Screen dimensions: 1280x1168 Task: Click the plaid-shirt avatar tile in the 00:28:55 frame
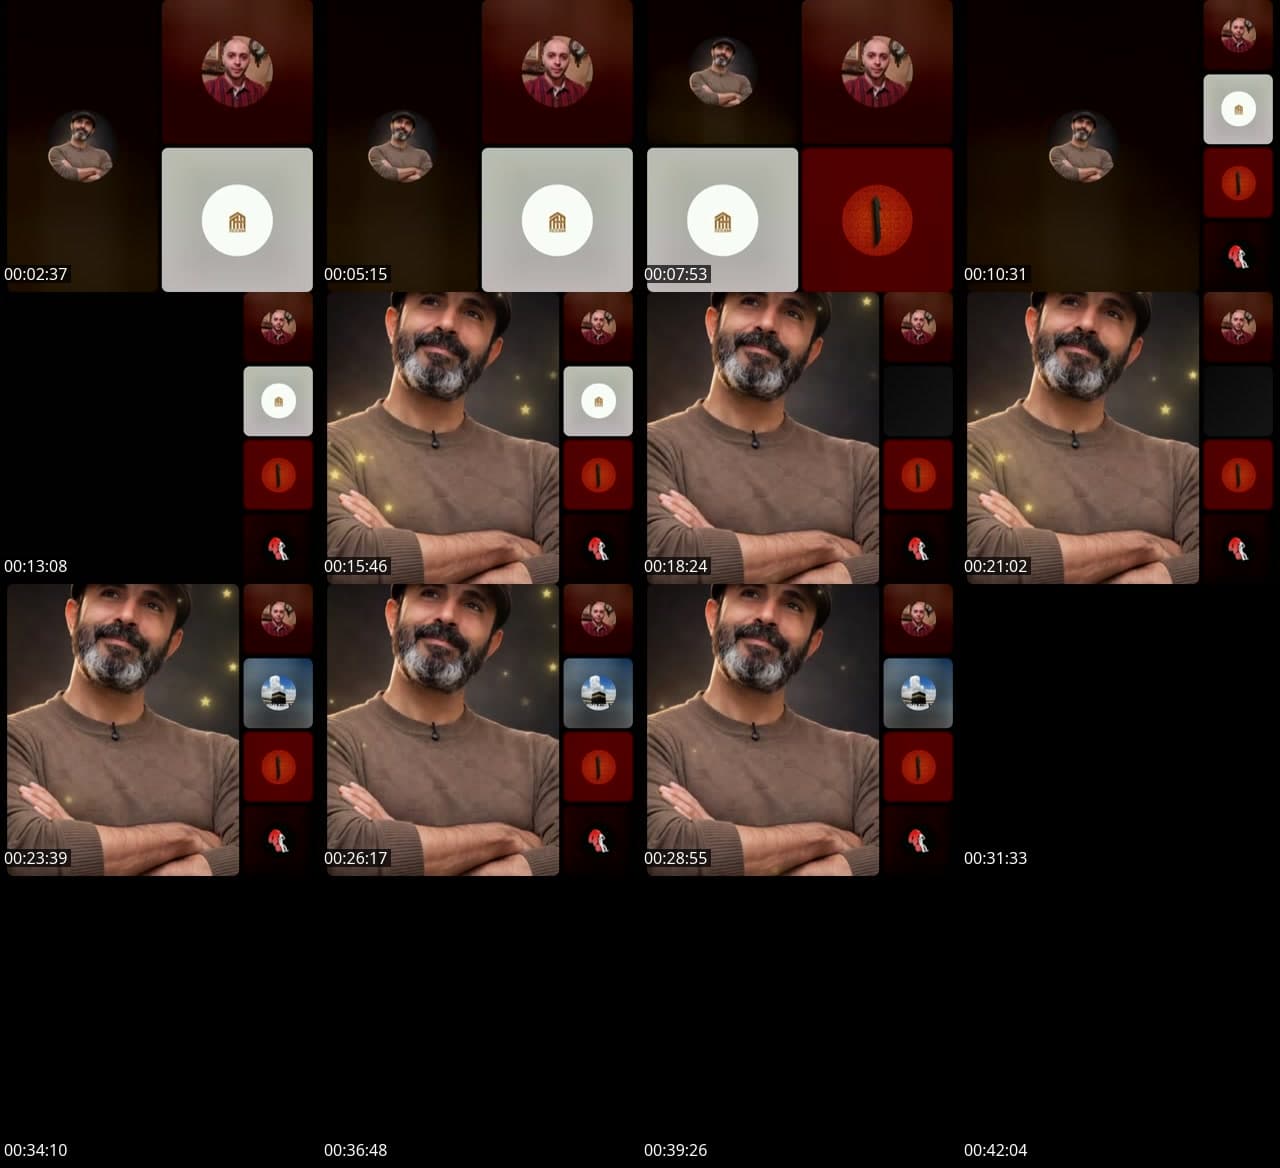coord(918,619)
